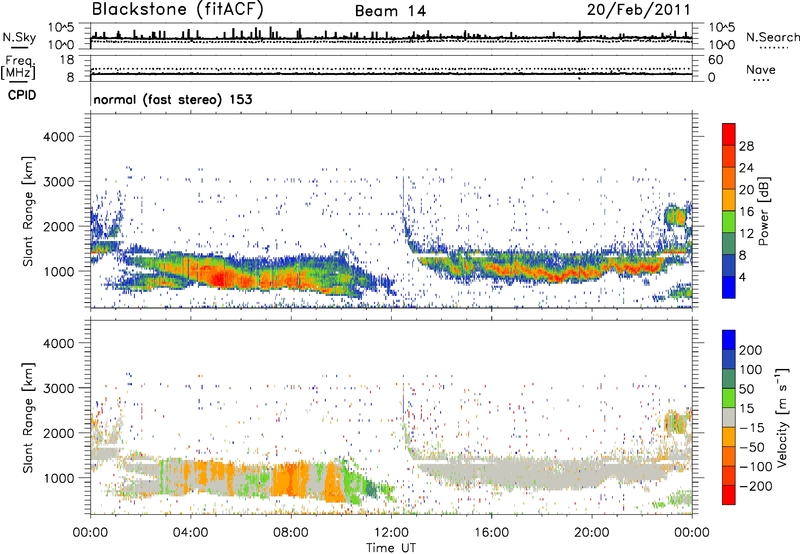This screenshot has width=800, height=554.
Task: Click the '08:00' time tick label
Action: click(x=291, y=533)
